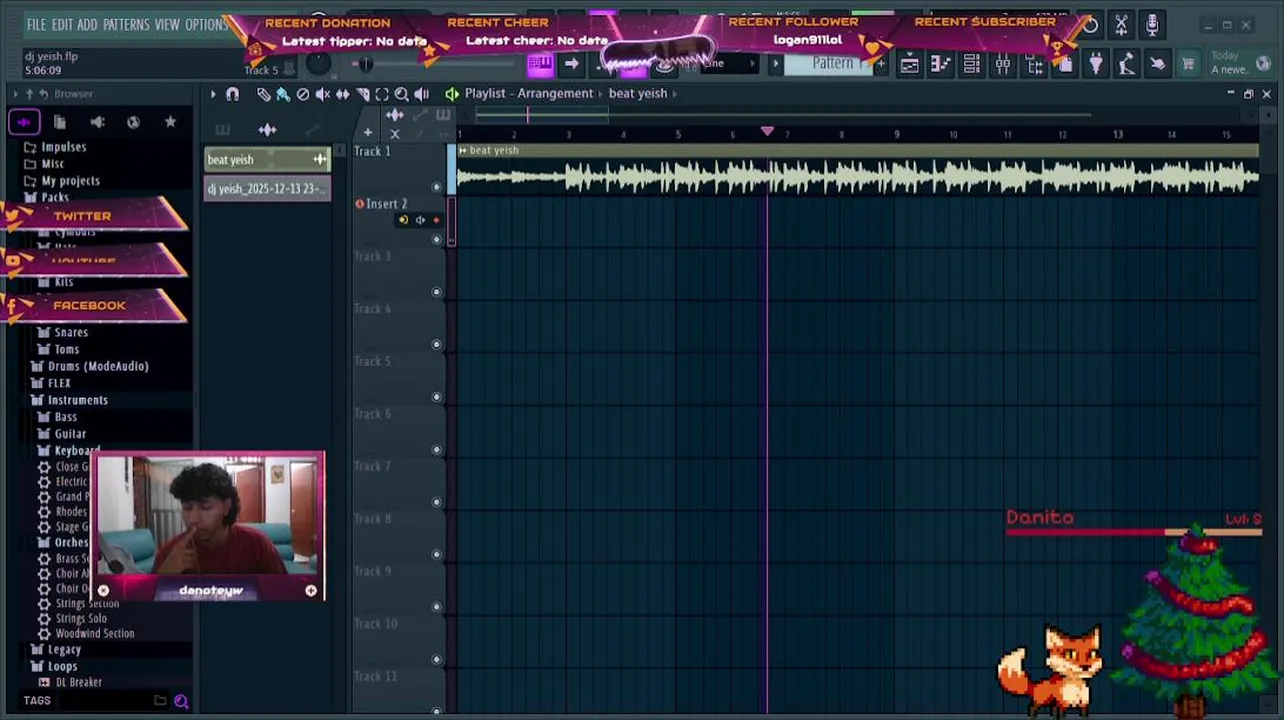Open the Playlist view from main toolbar
1284x720 pixels.
(909, 64)
